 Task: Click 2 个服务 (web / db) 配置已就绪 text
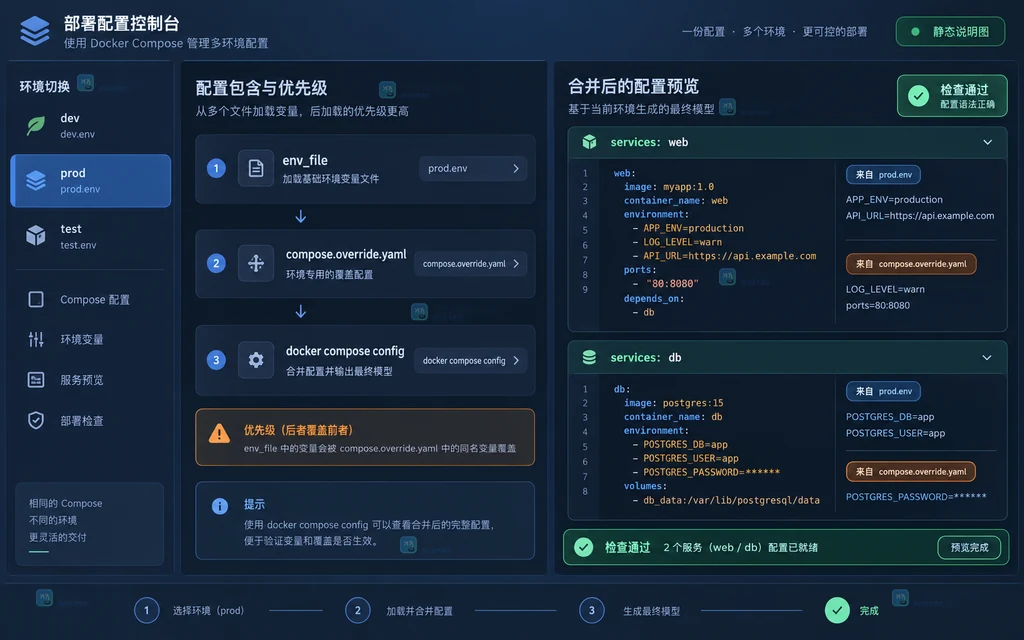pos(741,547)
